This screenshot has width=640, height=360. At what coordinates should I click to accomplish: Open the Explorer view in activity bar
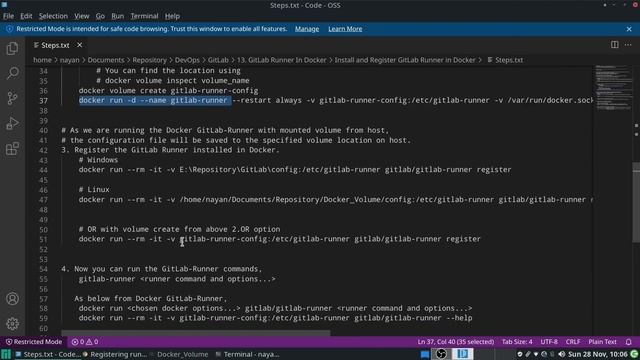tap(12, 49)
